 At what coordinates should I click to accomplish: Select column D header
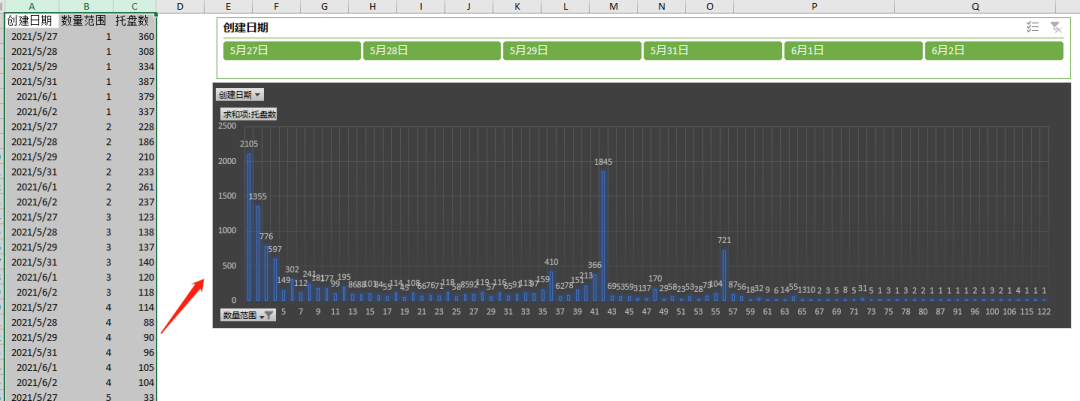click(180, 6)
